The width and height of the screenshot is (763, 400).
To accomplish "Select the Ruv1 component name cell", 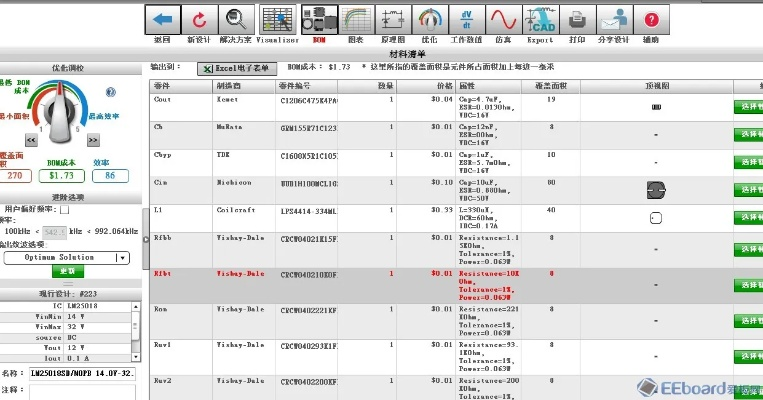I will pyautogui.click(x=181, y=357).
